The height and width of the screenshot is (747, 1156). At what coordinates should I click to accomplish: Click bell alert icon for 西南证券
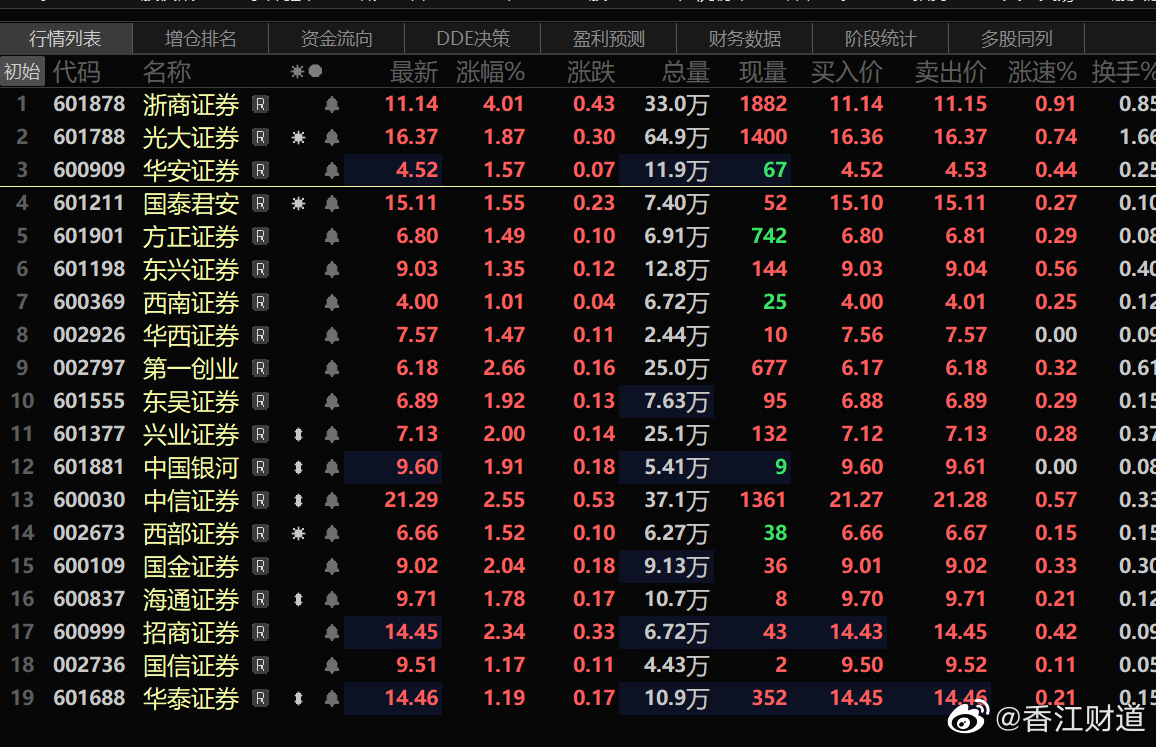(x=332, y=302)
